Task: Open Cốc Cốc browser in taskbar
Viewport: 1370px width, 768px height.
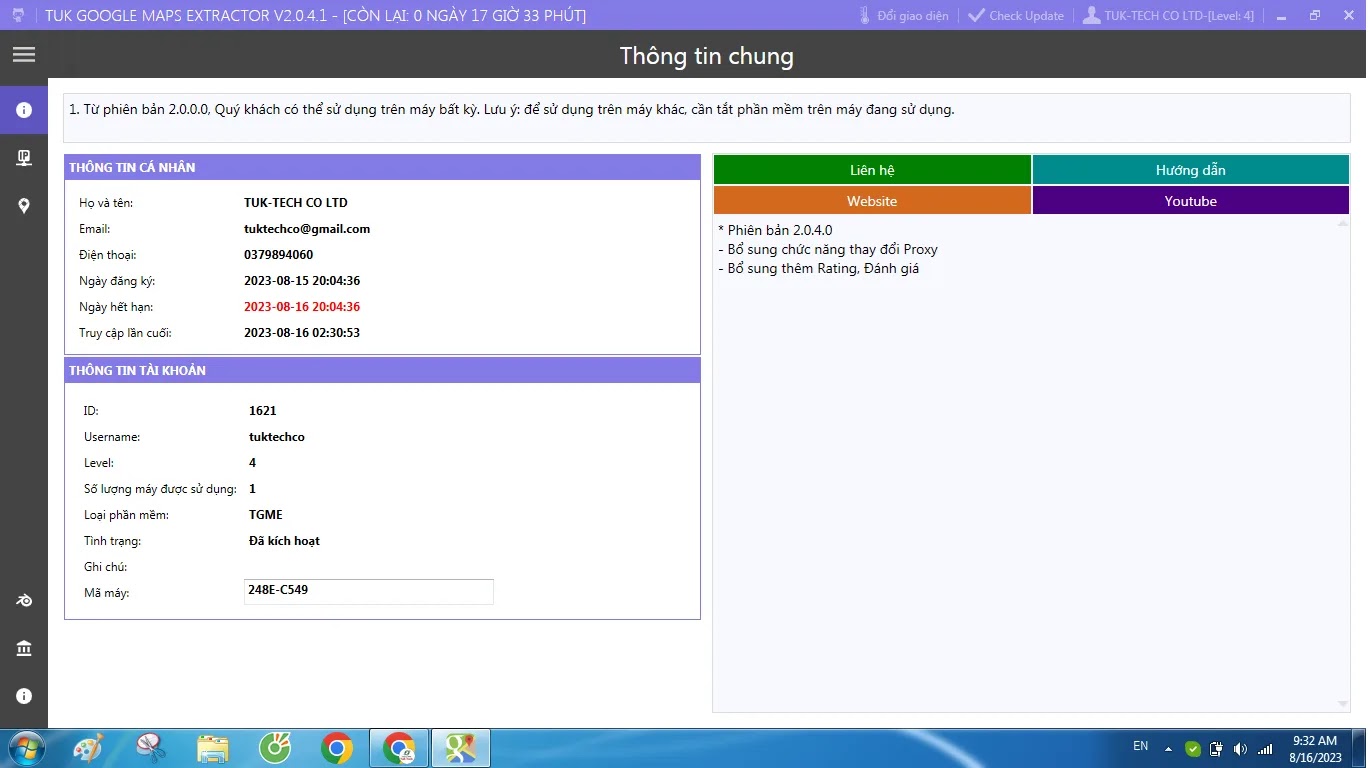Action: tap(274, 748)
